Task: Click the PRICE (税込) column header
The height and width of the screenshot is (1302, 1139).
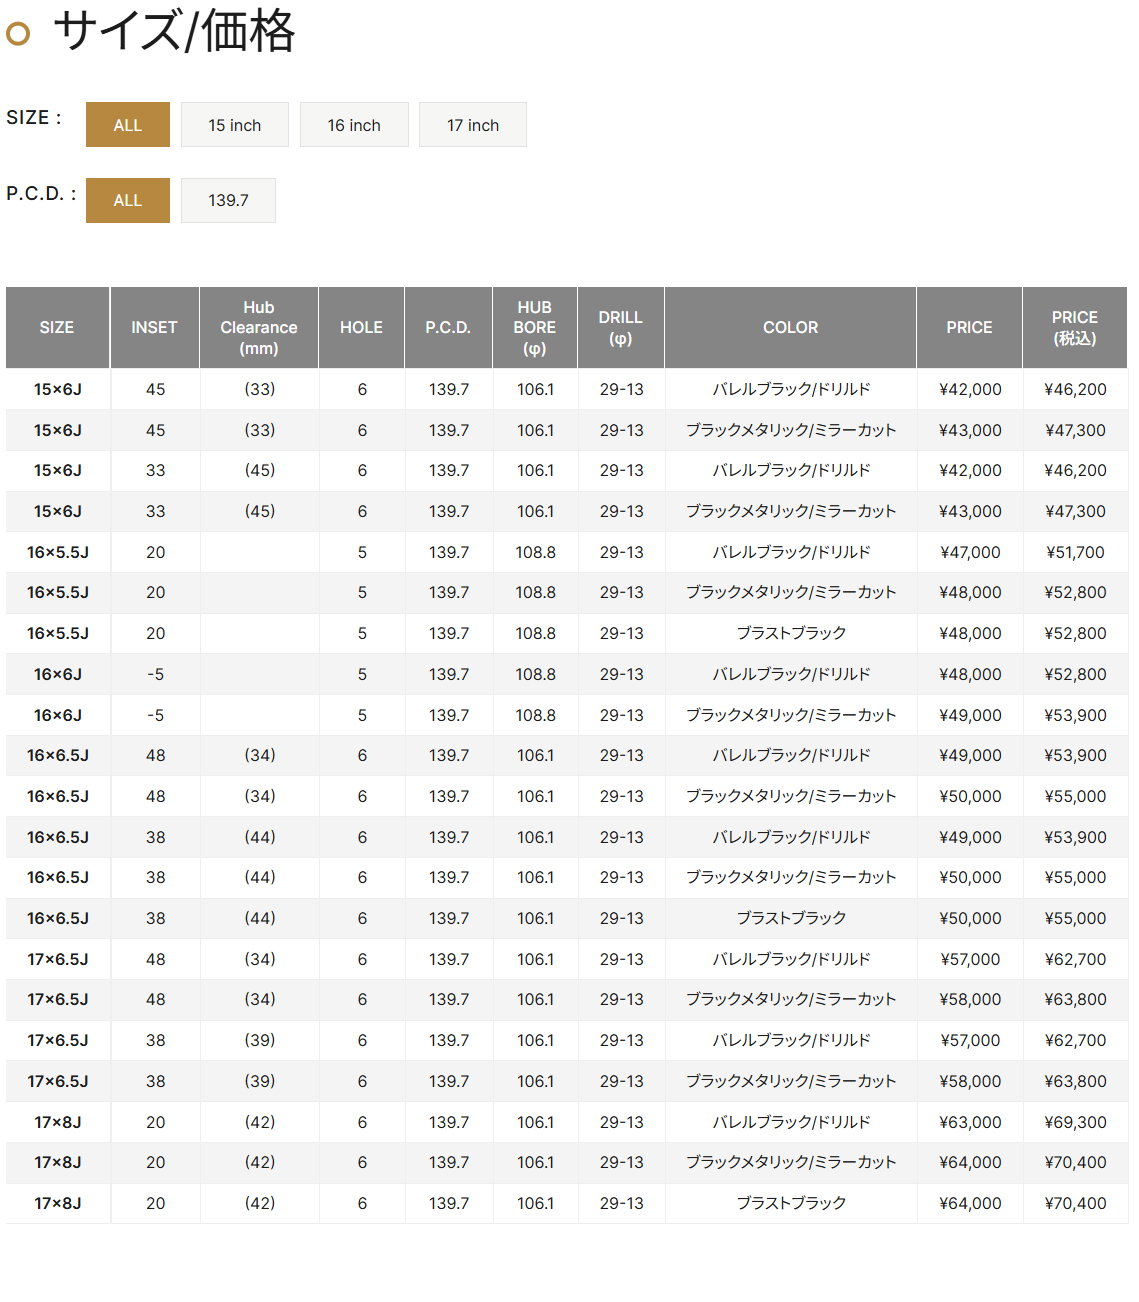Action: coord(1074,328)
